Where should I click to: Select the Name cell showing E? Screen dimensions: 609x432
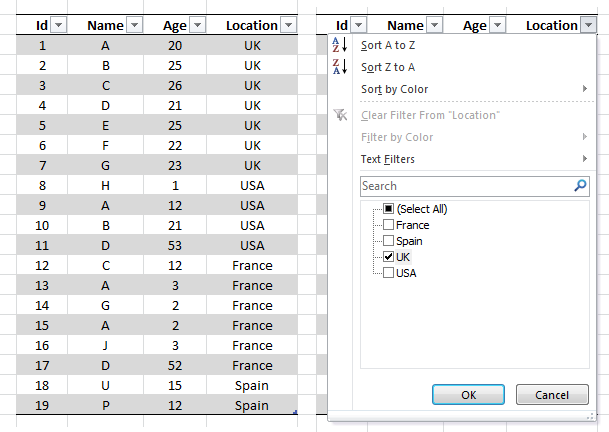(105, 125)
